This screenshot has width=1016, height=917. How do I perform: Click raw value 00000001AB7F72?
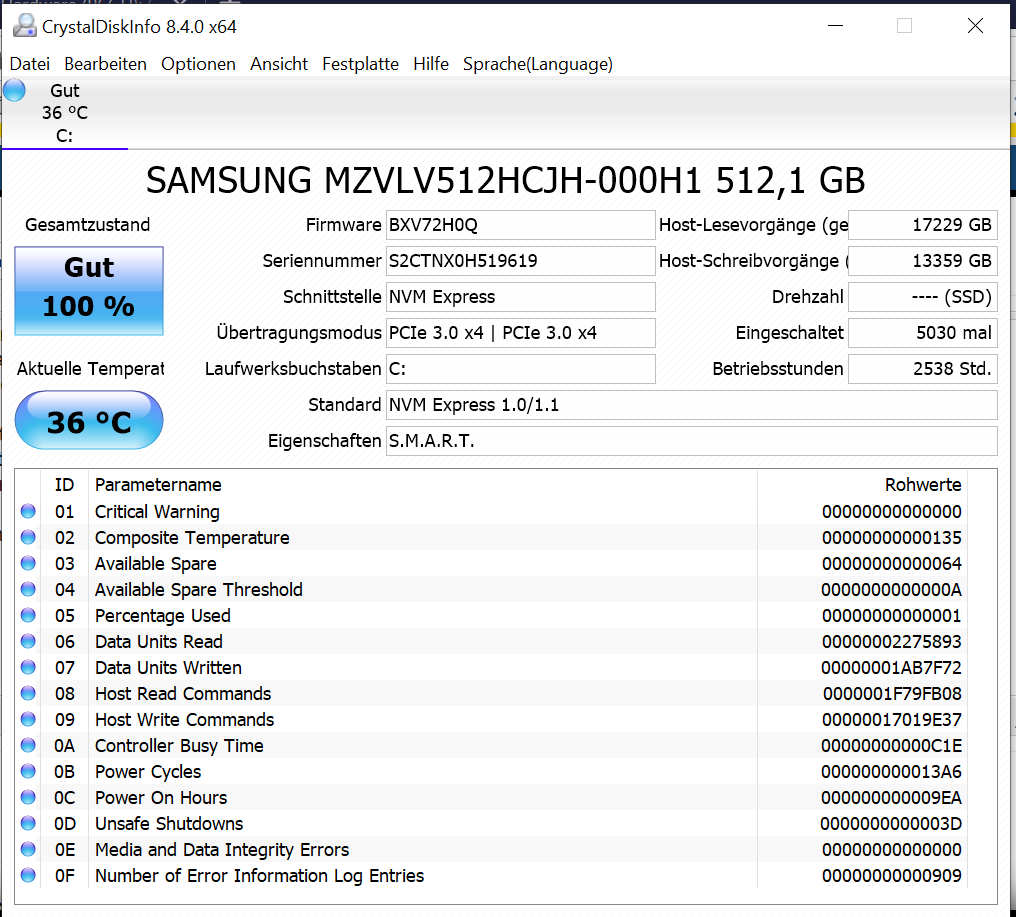click(892, 667)
